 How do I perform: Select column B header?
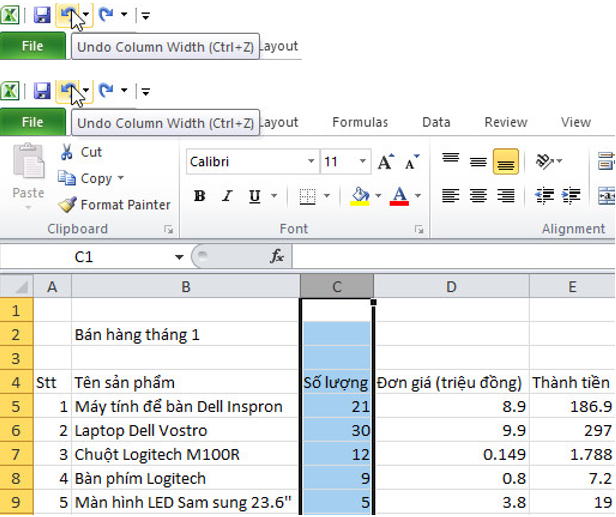(186, 286)
